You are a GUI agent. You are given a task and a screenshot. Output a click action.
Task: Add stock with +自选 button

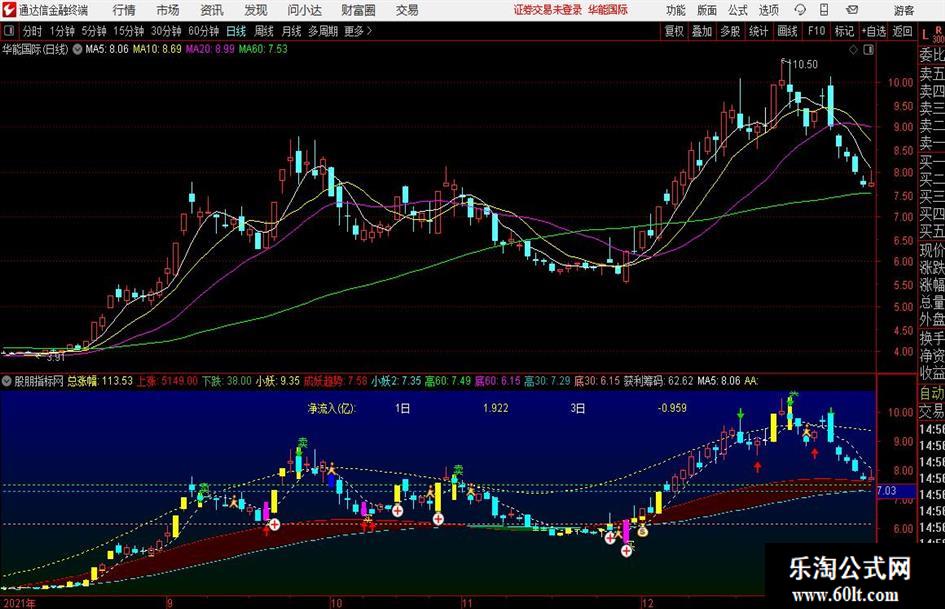click(874, 31)
